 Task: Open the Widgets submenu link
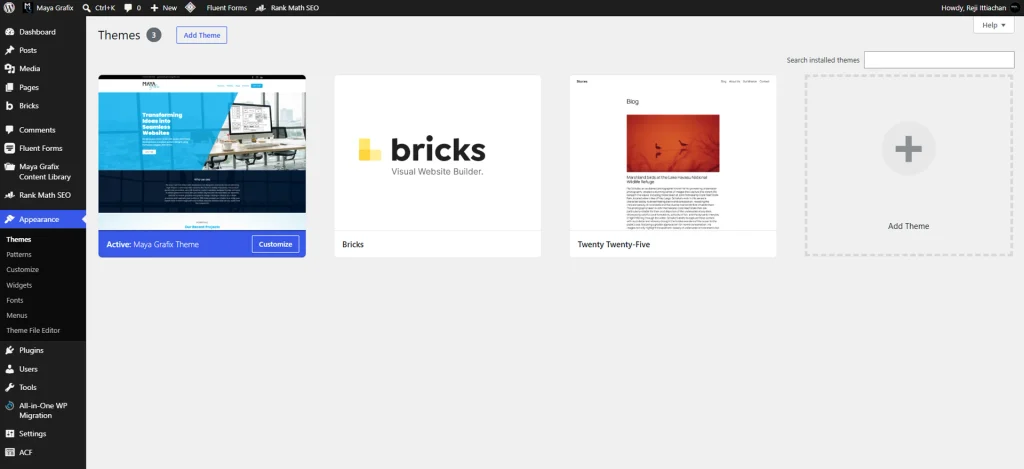[19, 285]
